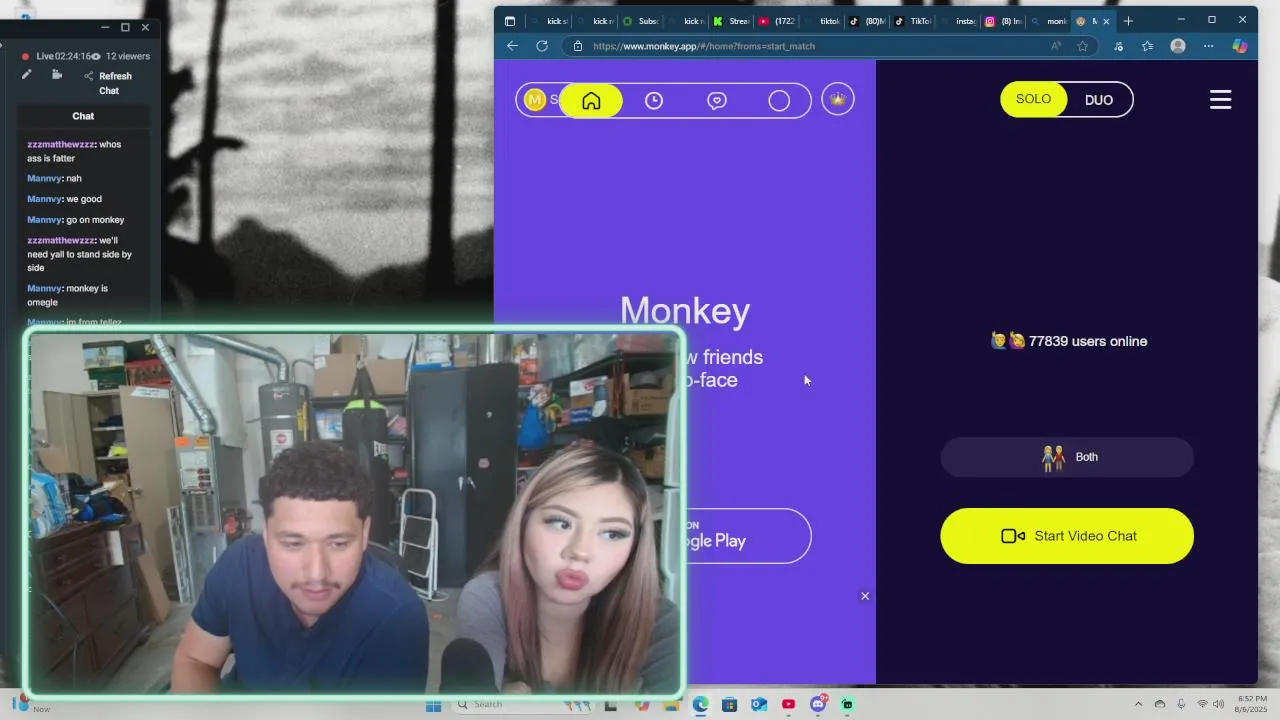Open the Monkey home icon
The width and height of the screenshot is (1280, 720).
pyautogui.click(x=591, y=100)
